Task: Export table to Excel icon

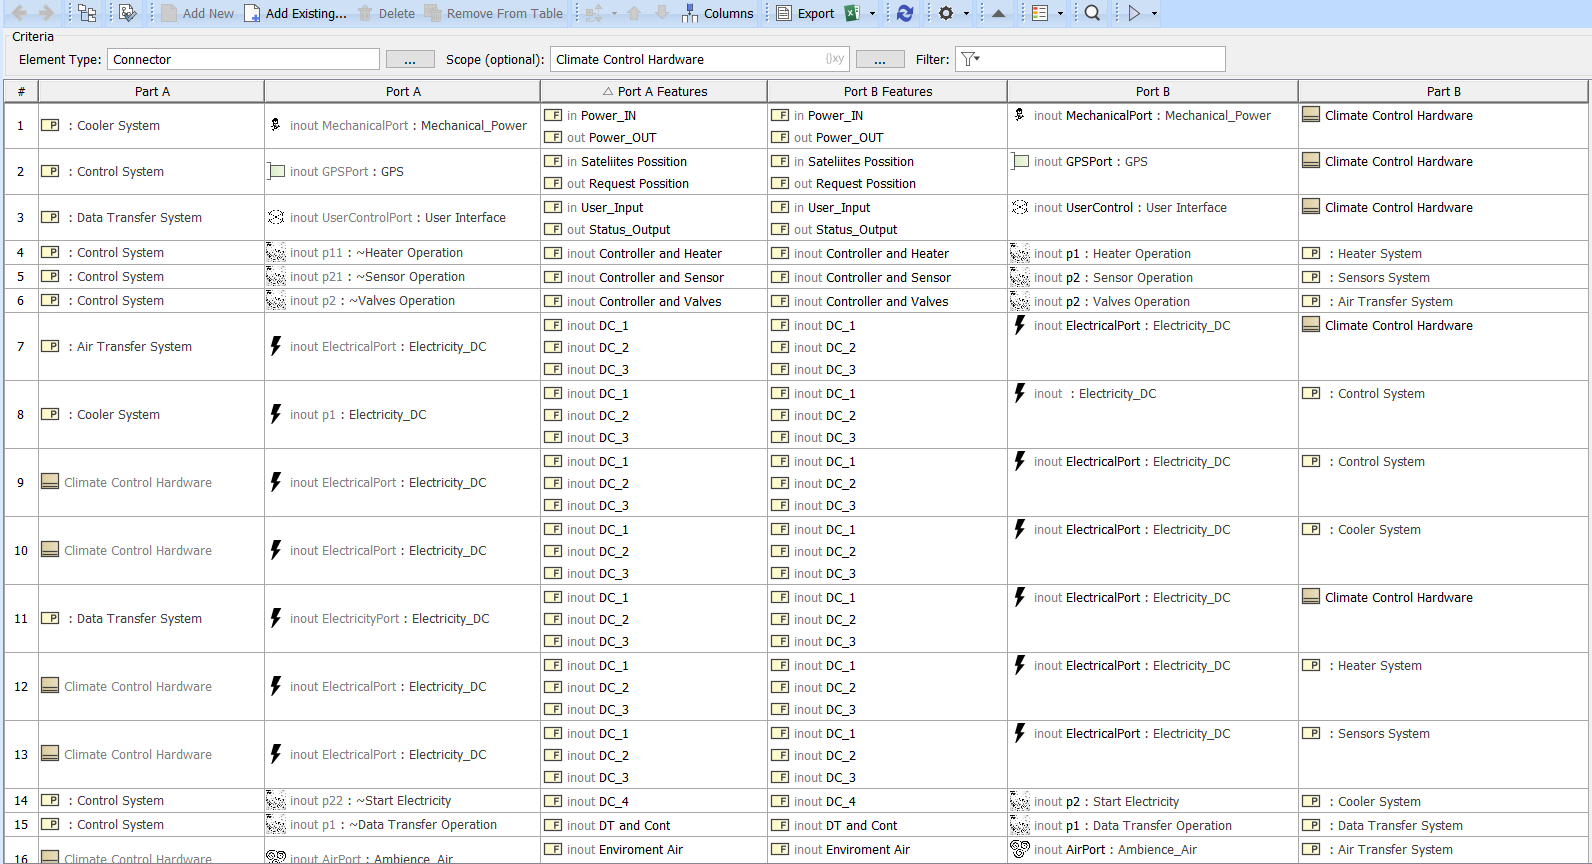Action: click(x=852, y=13)
